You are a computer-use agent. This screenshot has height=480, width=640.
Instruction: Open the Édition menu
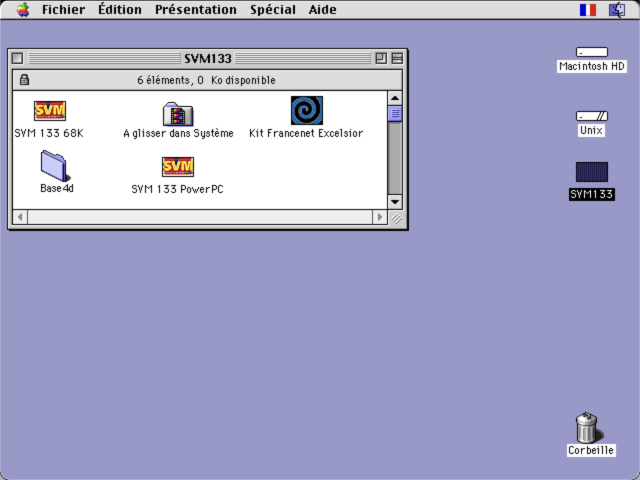[x=120, y=9]
